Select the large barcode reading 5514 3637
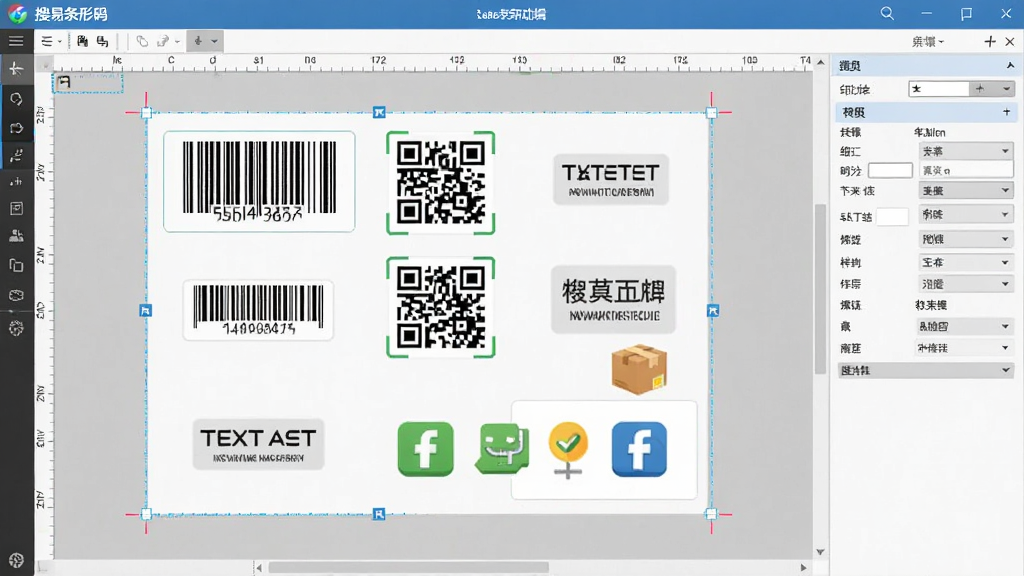Screen dimensions: 1024x576 259,181
